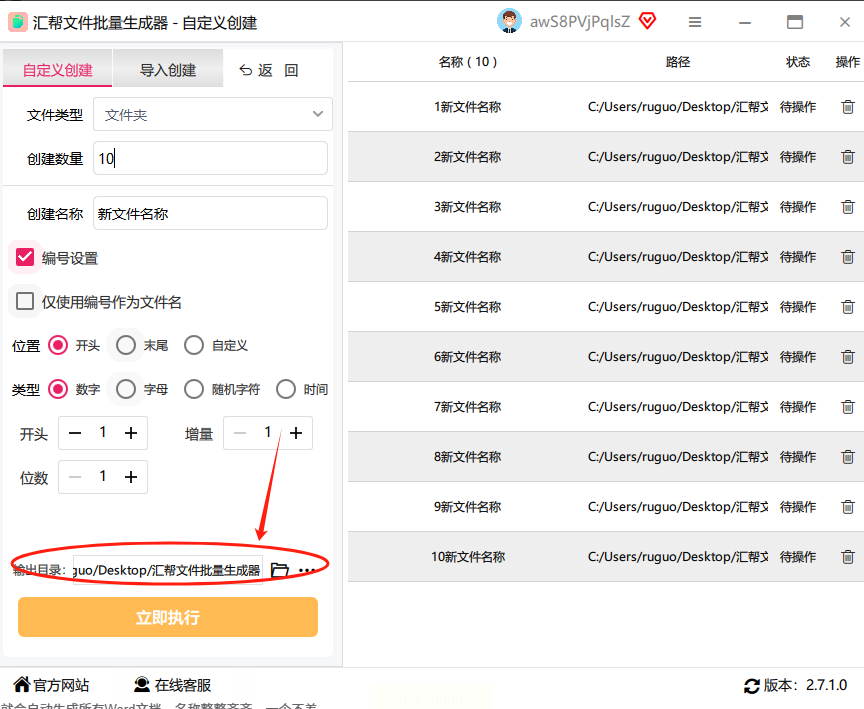Click the 版本: 2.7.1.0 text
The image size is (864, 709).
805,685
